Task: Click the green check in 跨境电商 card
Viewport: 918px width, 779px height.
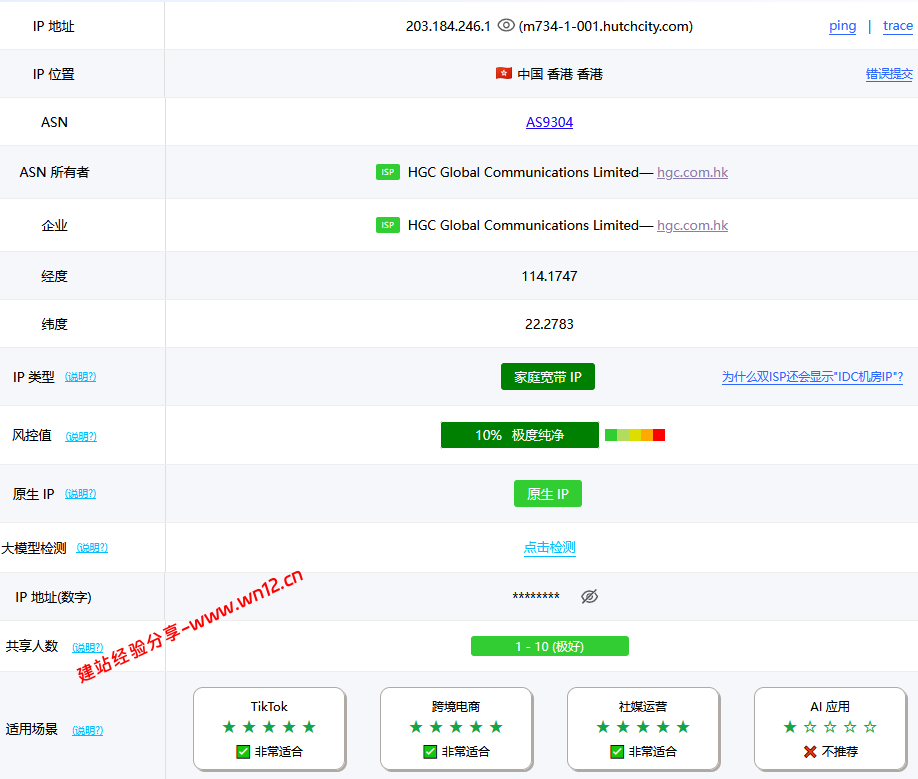Action: point(430,751)
